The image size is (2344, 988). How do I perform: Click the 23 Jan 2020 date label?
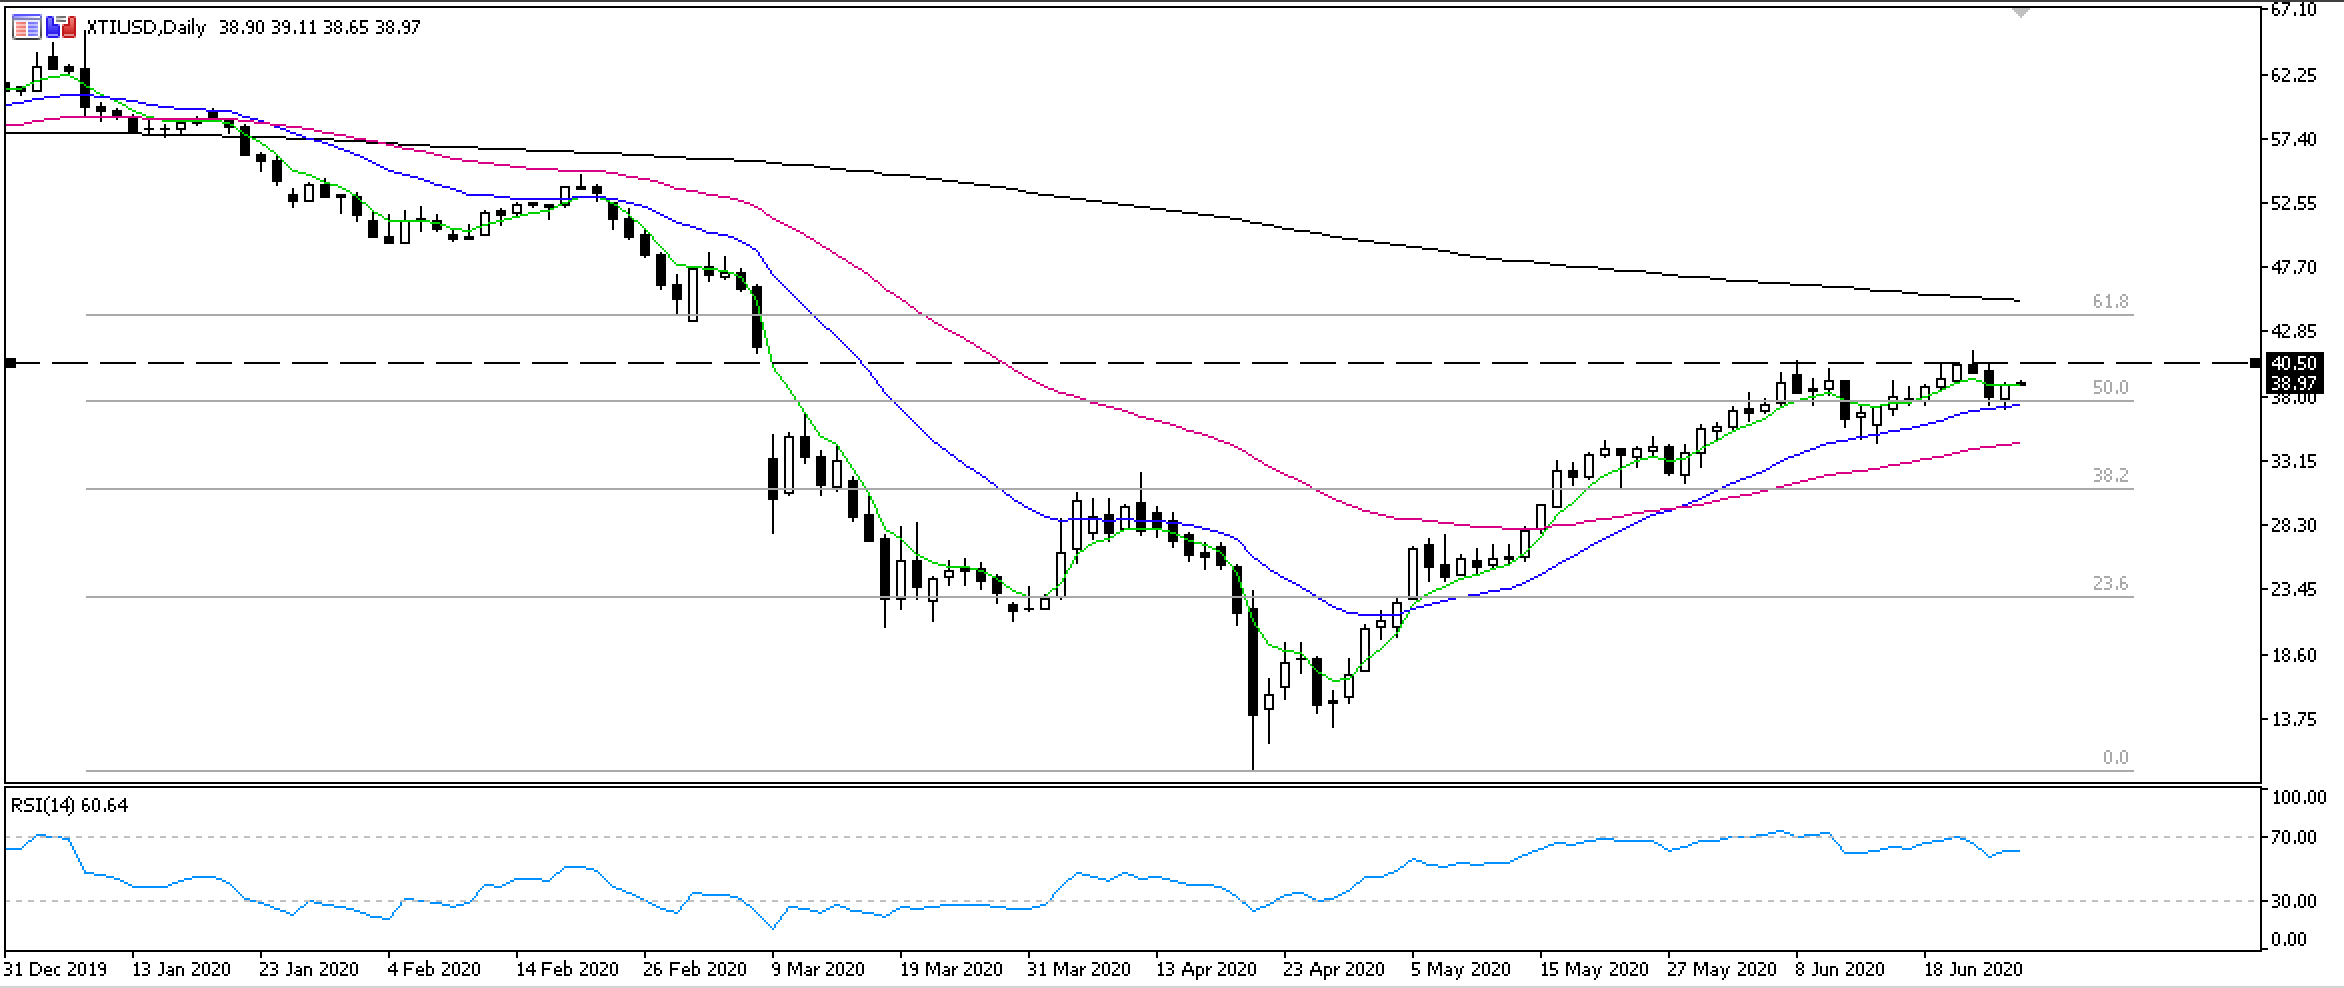(308, 969)
